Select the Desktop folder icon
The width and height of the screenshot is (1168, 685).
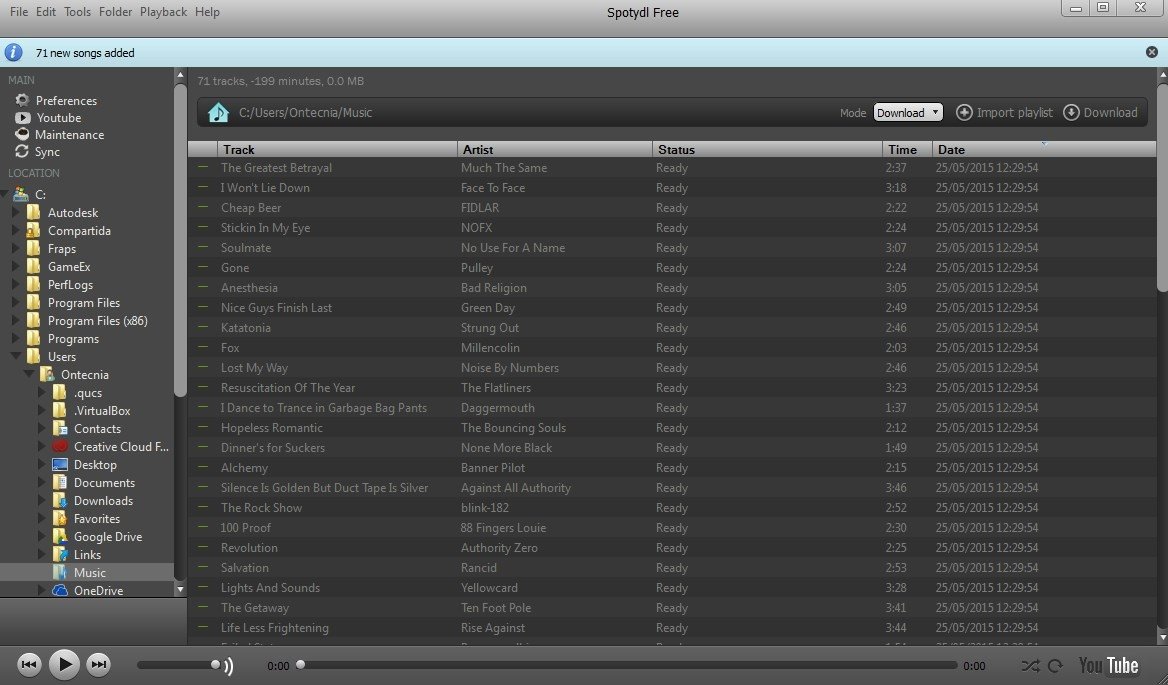coord(60,465)
